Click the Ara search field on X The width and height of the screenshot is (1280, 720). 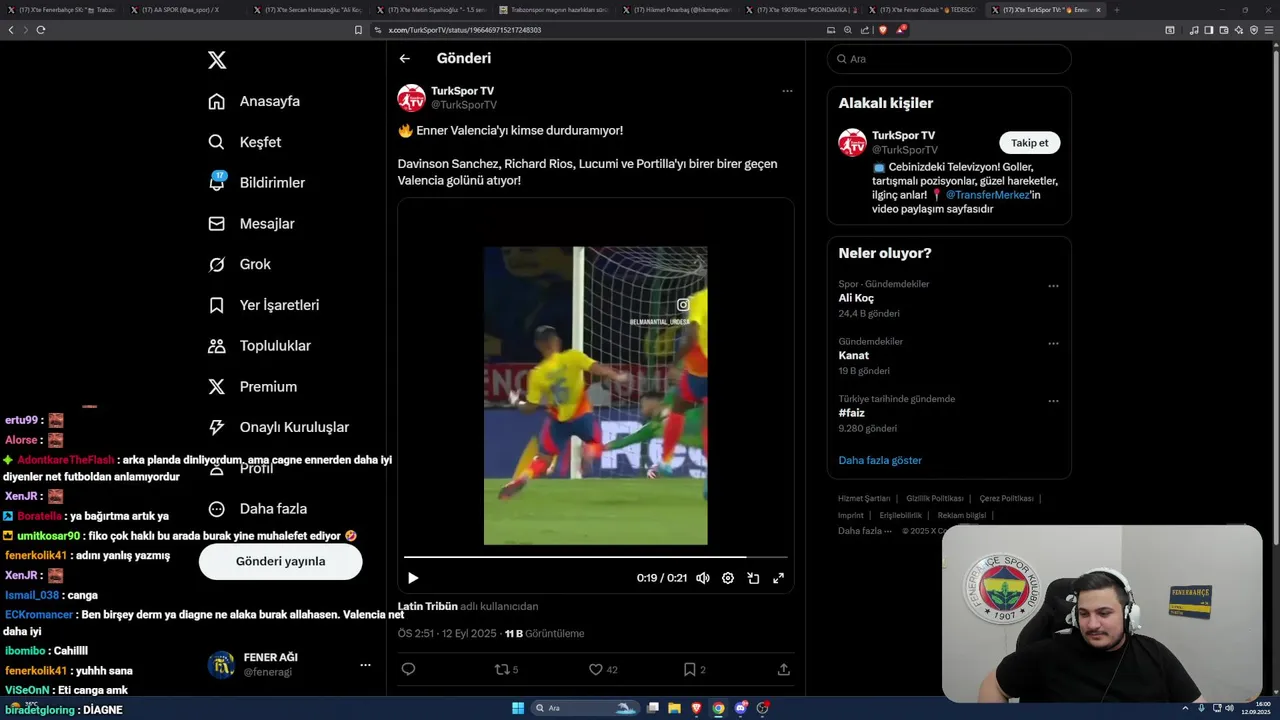(949, 59)
